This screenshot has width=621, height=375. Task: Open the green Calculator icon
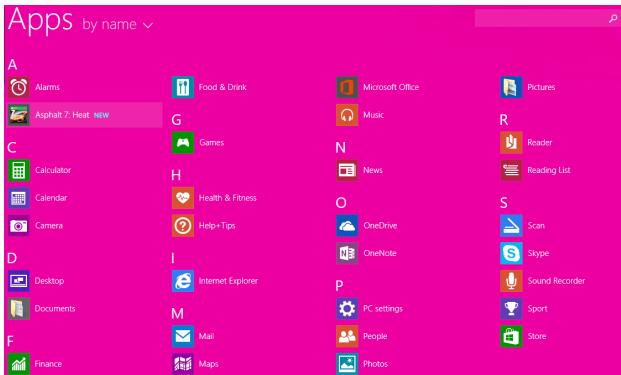coord(19,170)
